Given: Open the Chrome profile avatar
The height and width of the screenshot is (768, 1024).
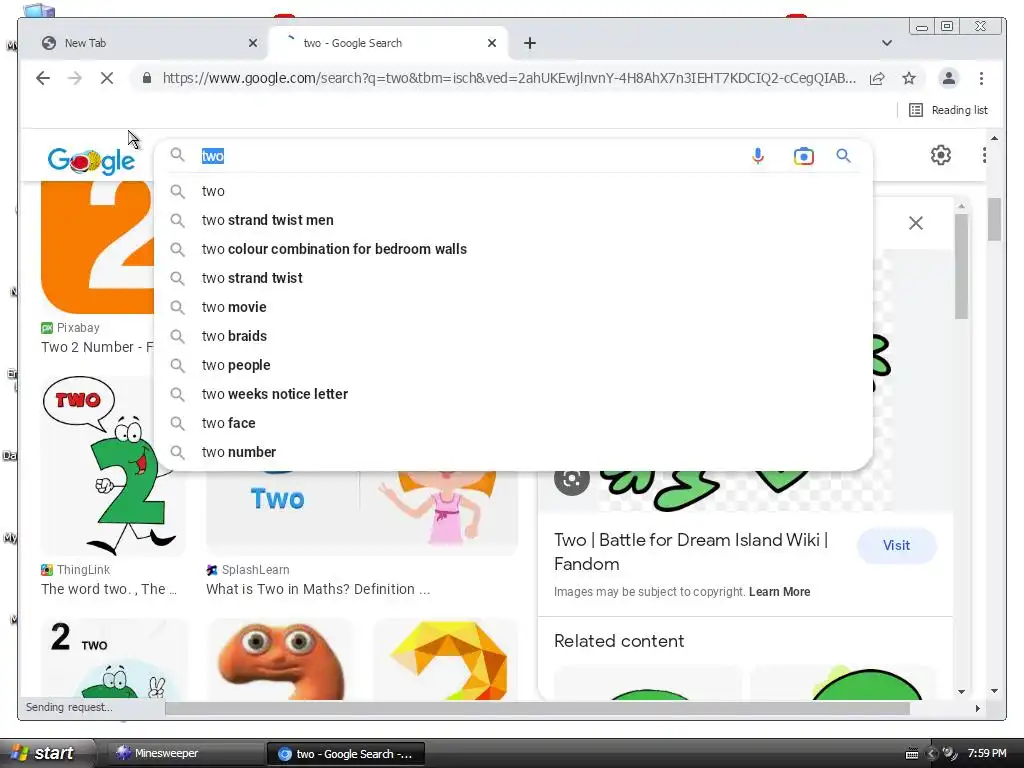Looking at the screenshot, I should (948, 78).
